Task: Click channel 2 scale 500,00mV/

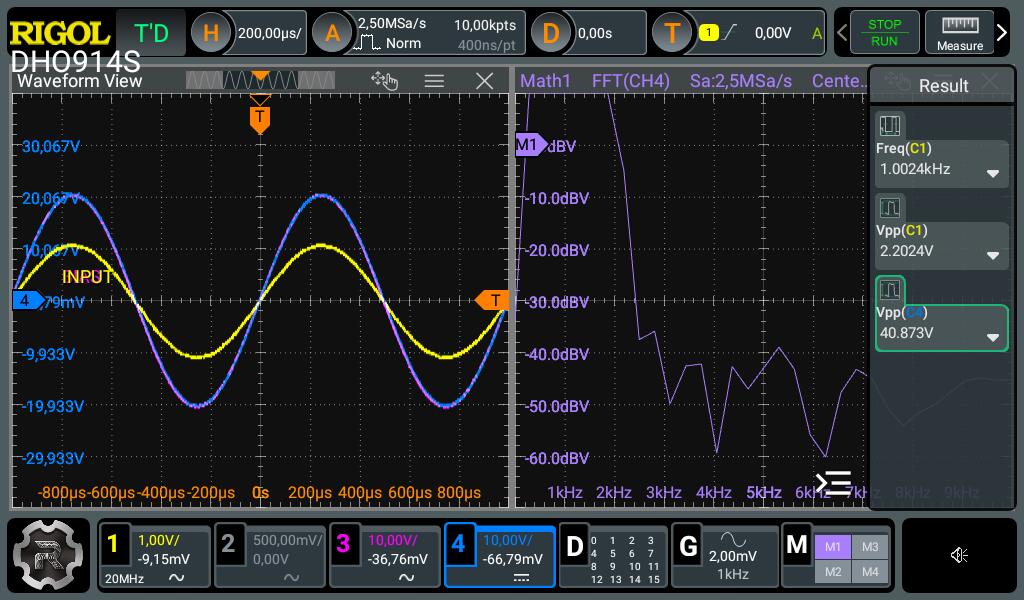Action: (x=287, y=540)
